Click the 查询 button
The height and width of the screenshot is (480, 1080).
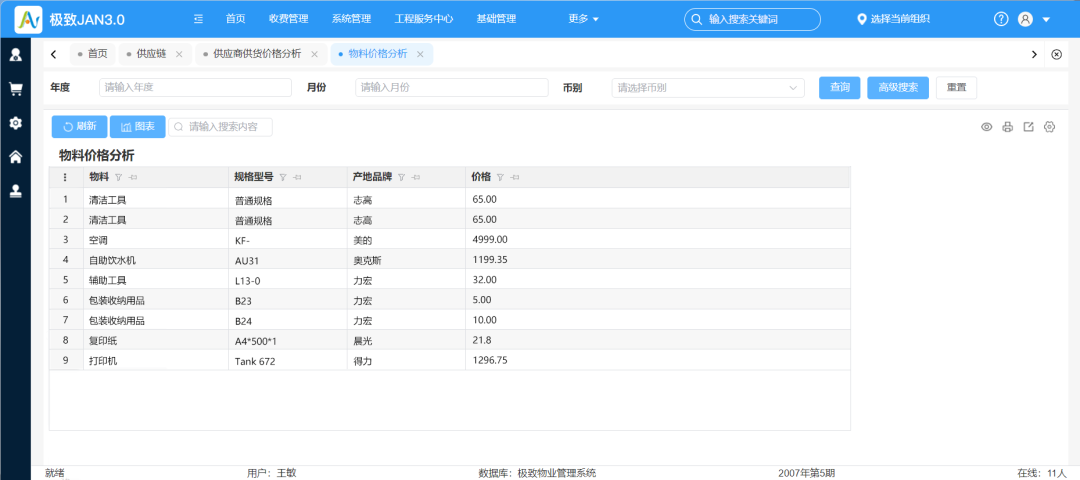click(840, 87)
